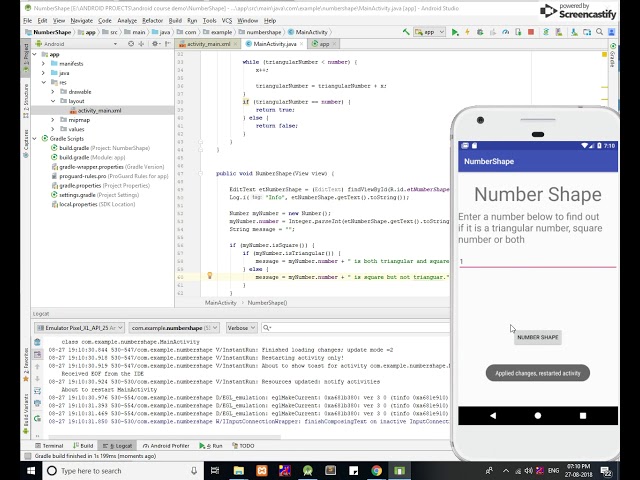This screenshot has height=480, width=640.
Task: Open the Terminal tool window tab
Action: (x=49, y=446)
